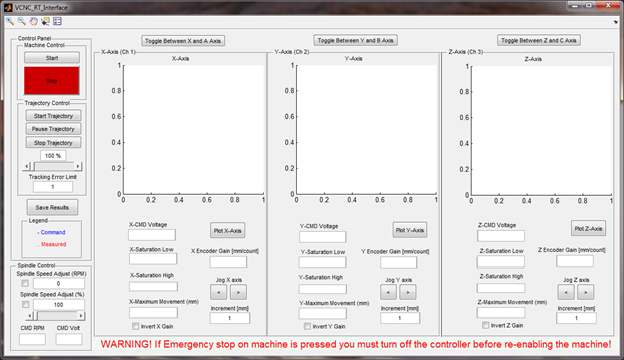Hit the red Stop button
This screenshot has height=360, width=624.
51,81
